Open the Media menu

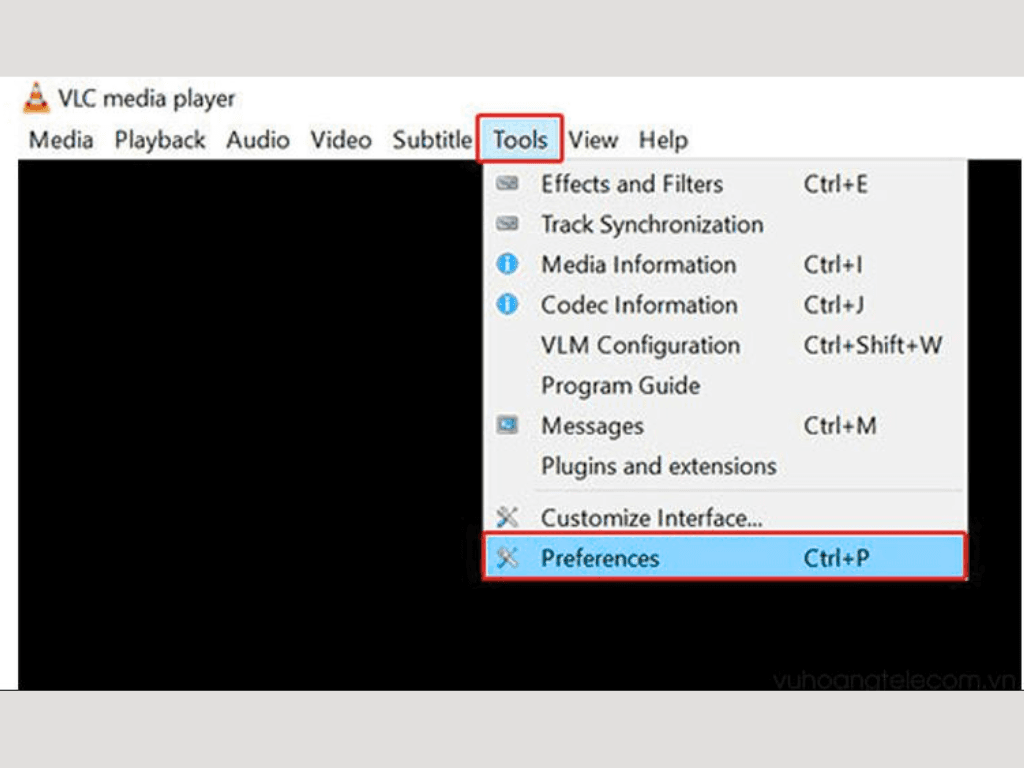[61, 140]
